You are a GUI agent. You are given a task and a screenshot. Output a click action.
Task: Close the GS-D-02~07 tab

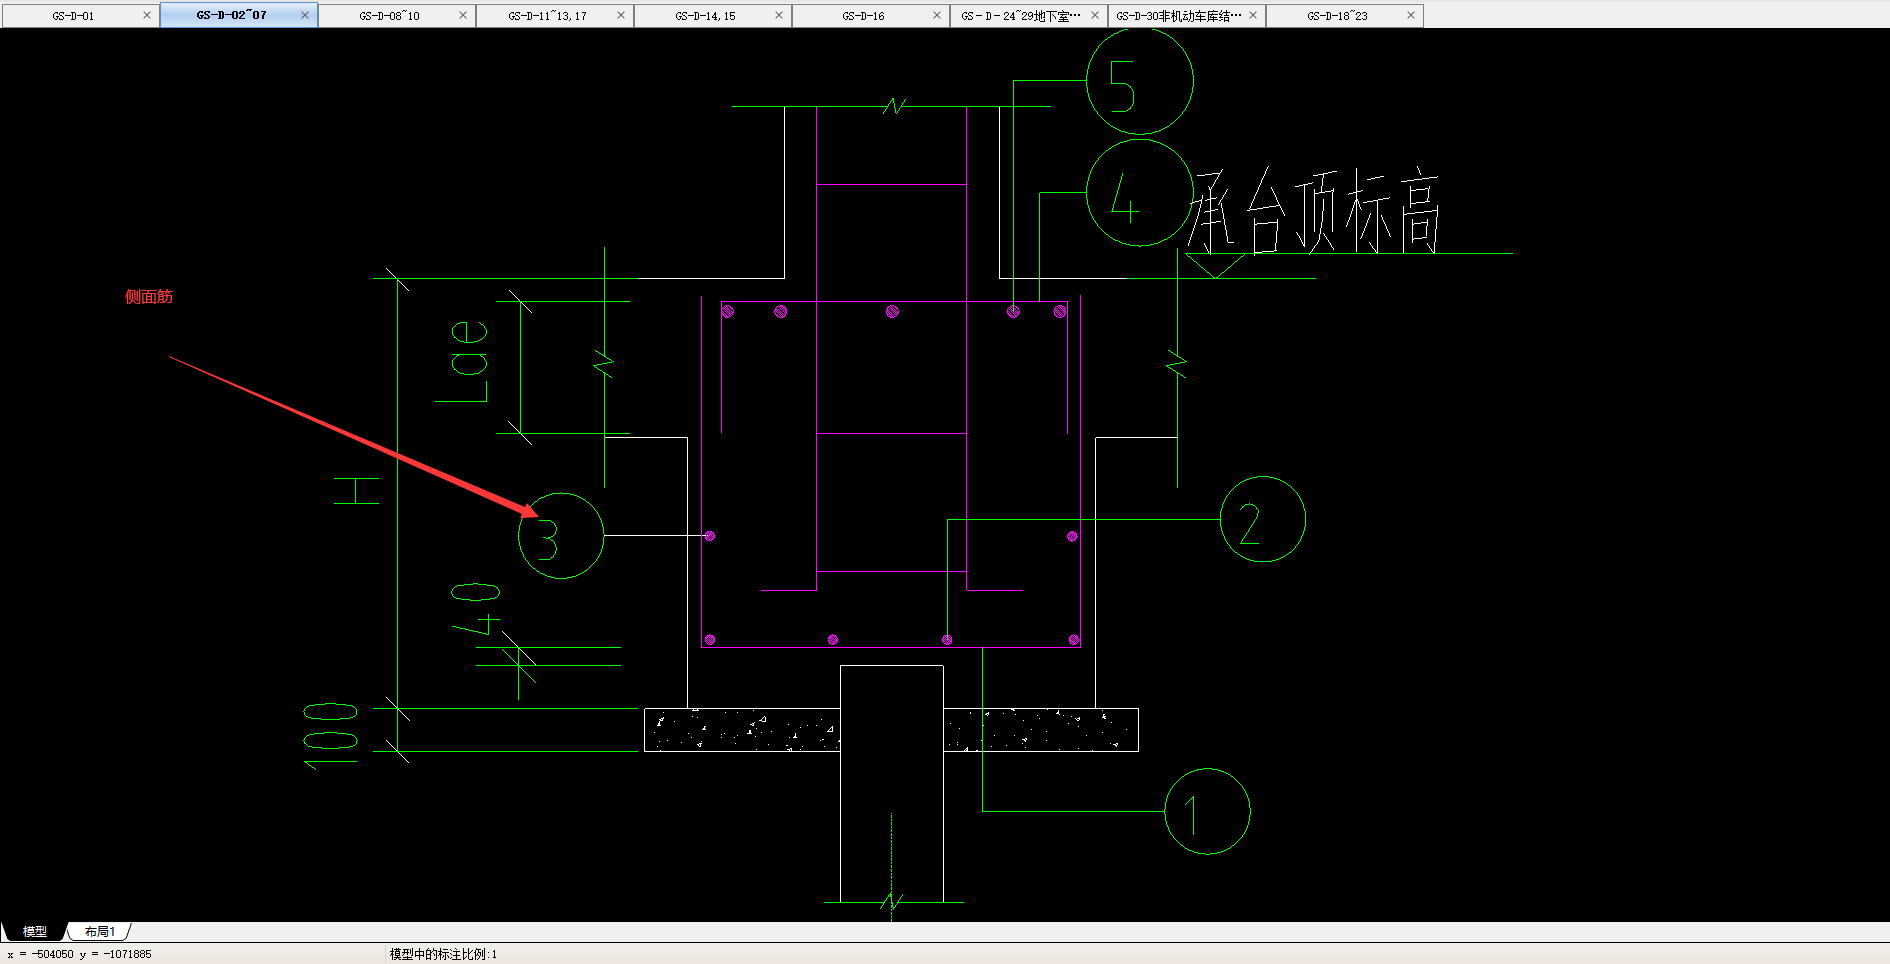pos(305,15)
